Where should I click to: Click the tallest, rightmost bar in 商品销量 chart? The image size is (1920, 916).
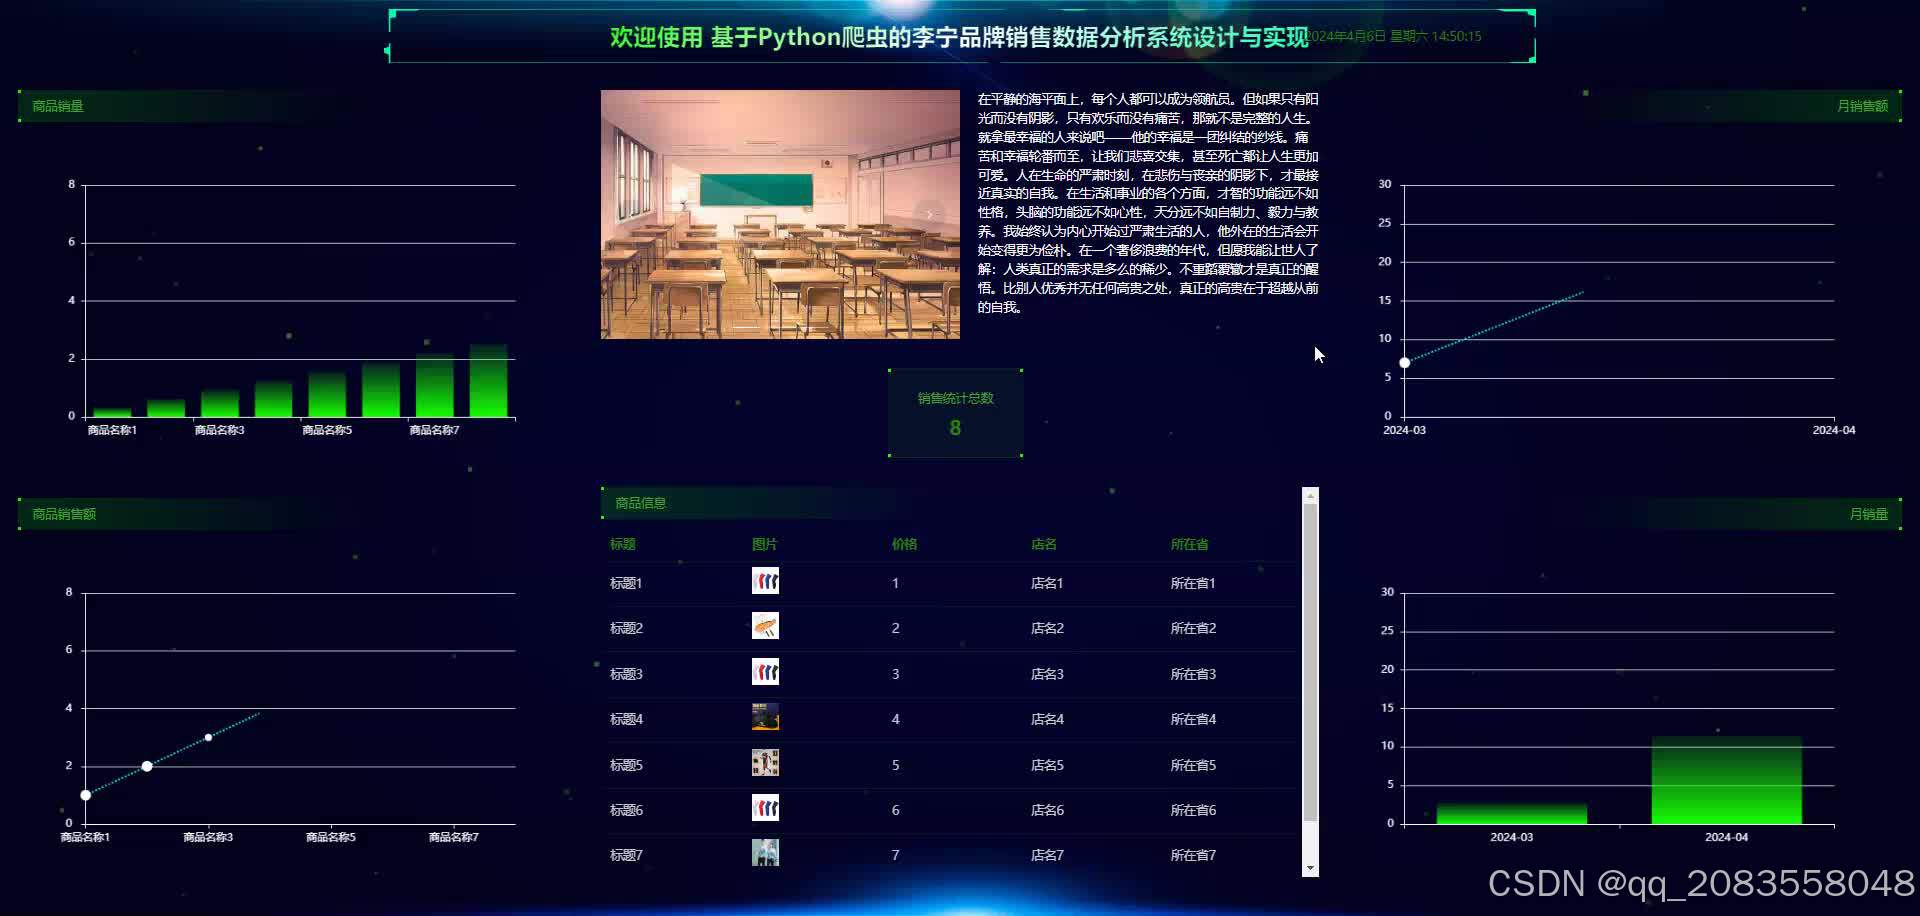tap(489, 381)
